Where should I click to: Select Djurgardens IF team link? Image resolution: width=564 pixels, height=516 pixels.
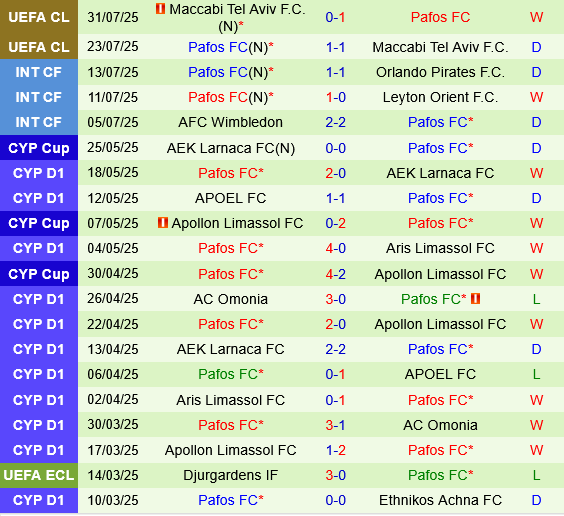pos(231,475)
